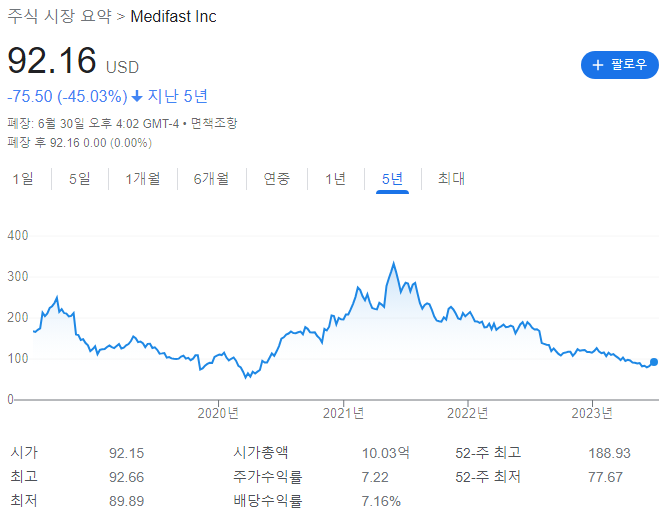Image resolution: width=668 pixels, height=513 pixels.
Task: Click the 2021년 x-axis label
Action: click(343, 413)
